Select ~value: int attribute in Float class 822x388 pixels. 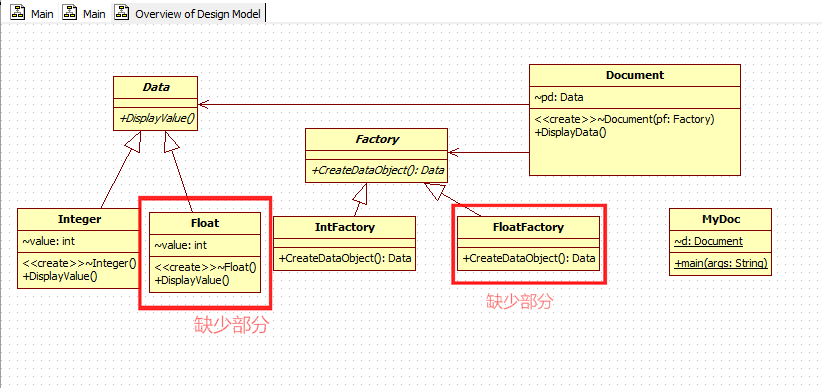pyautogui.click(x=181, y=245)
